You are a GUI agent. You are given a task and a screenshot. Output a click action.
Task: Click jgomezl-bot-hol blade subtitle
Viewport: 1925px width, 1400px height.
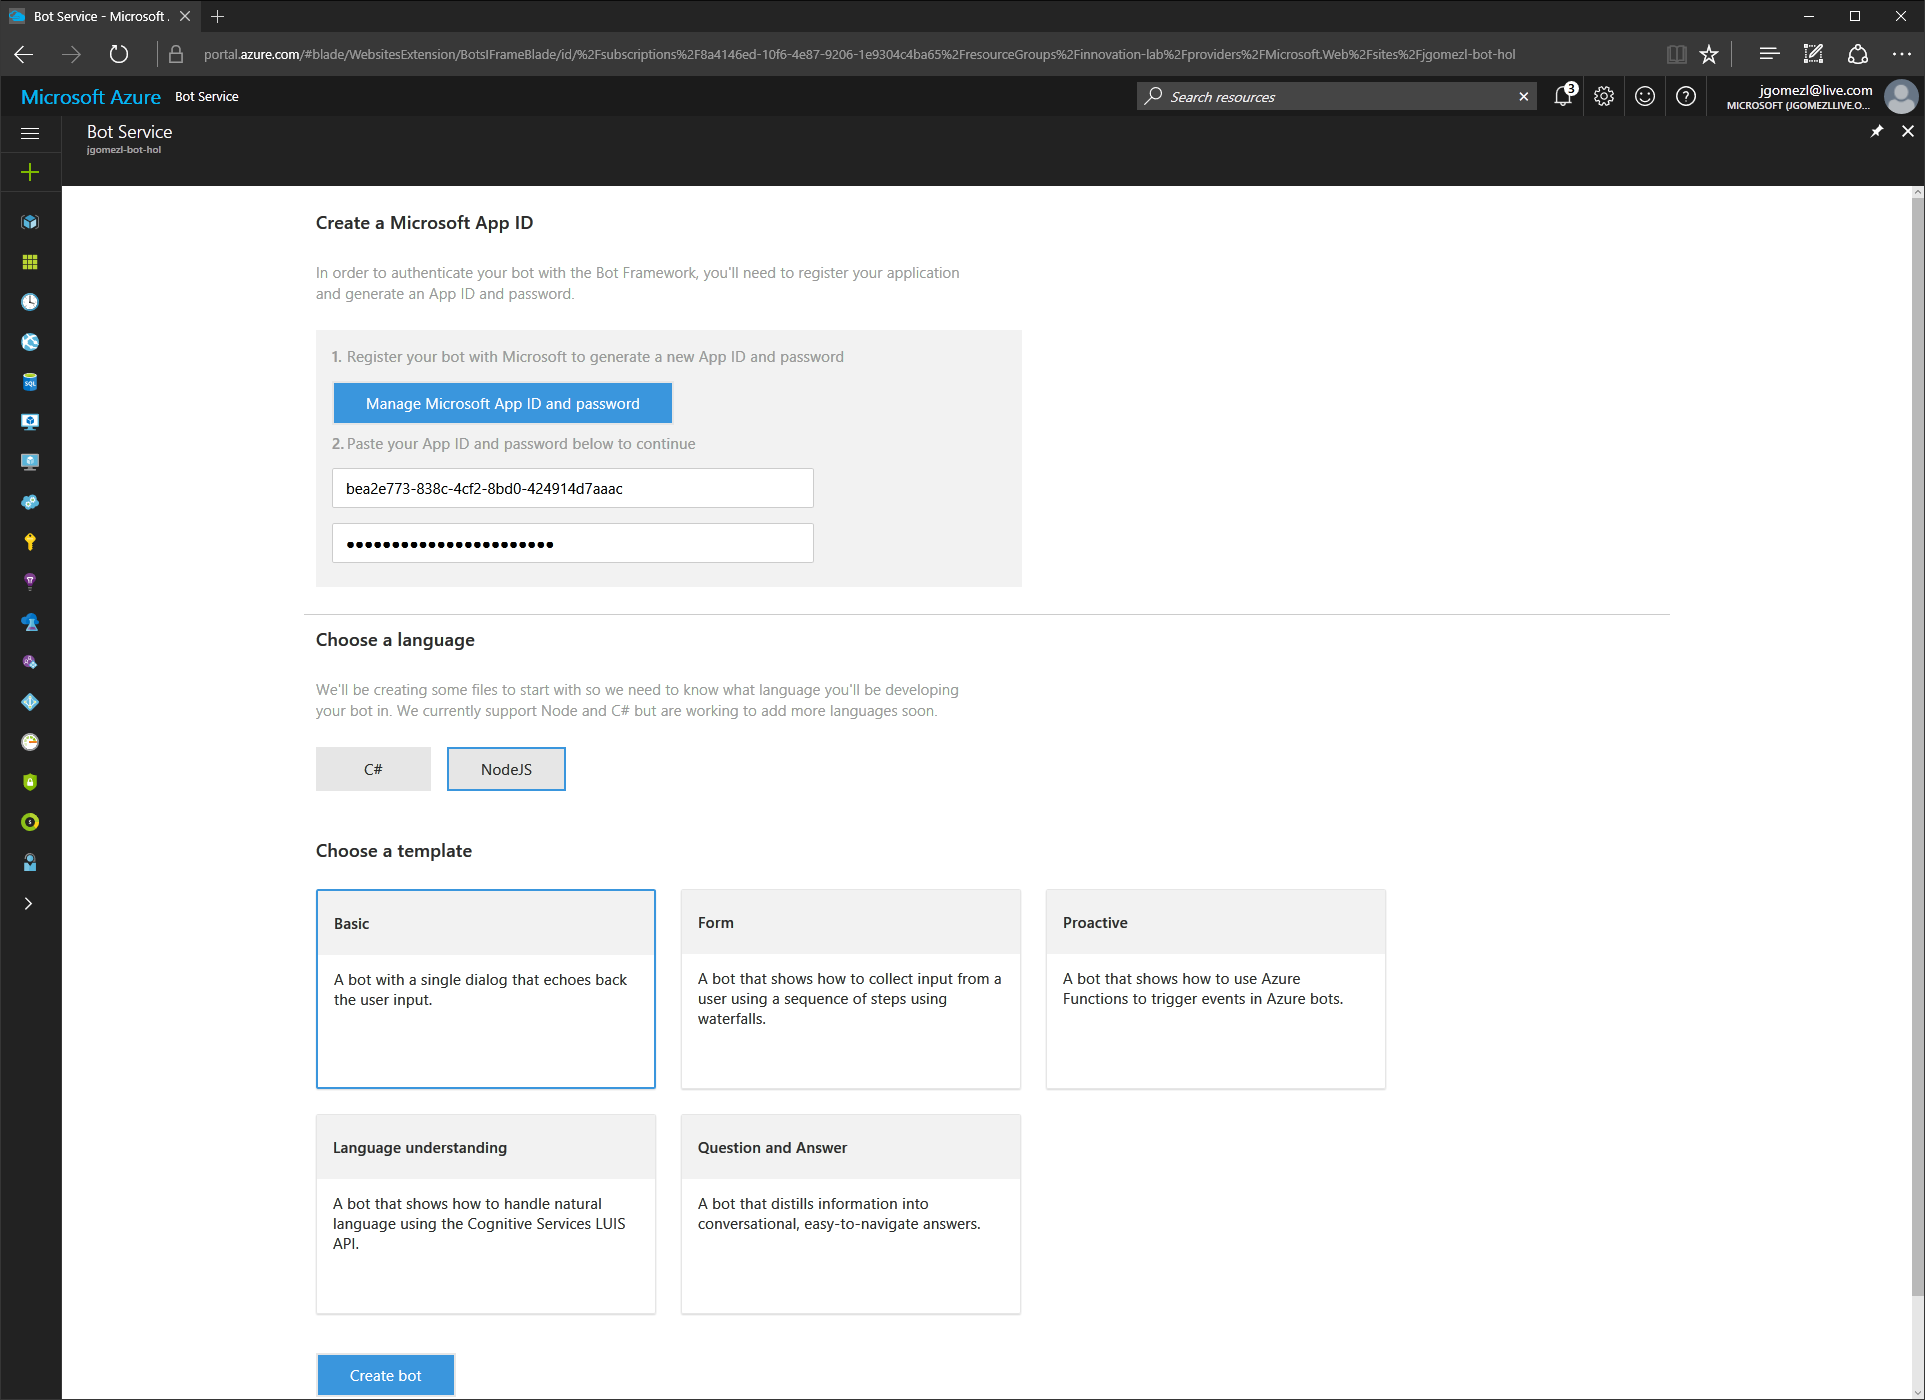pos(124,150)
